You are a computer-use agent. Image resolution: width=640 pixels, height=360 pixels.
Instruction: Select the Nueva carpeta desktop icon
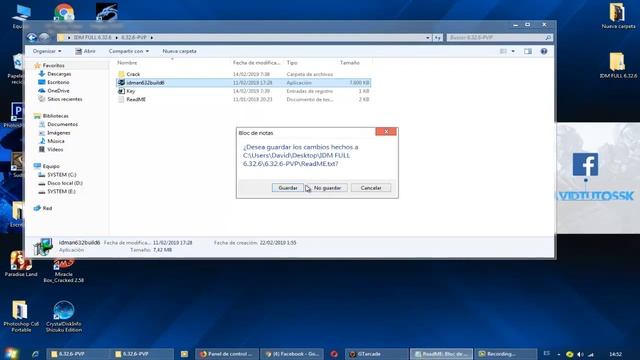coord(618,16)
